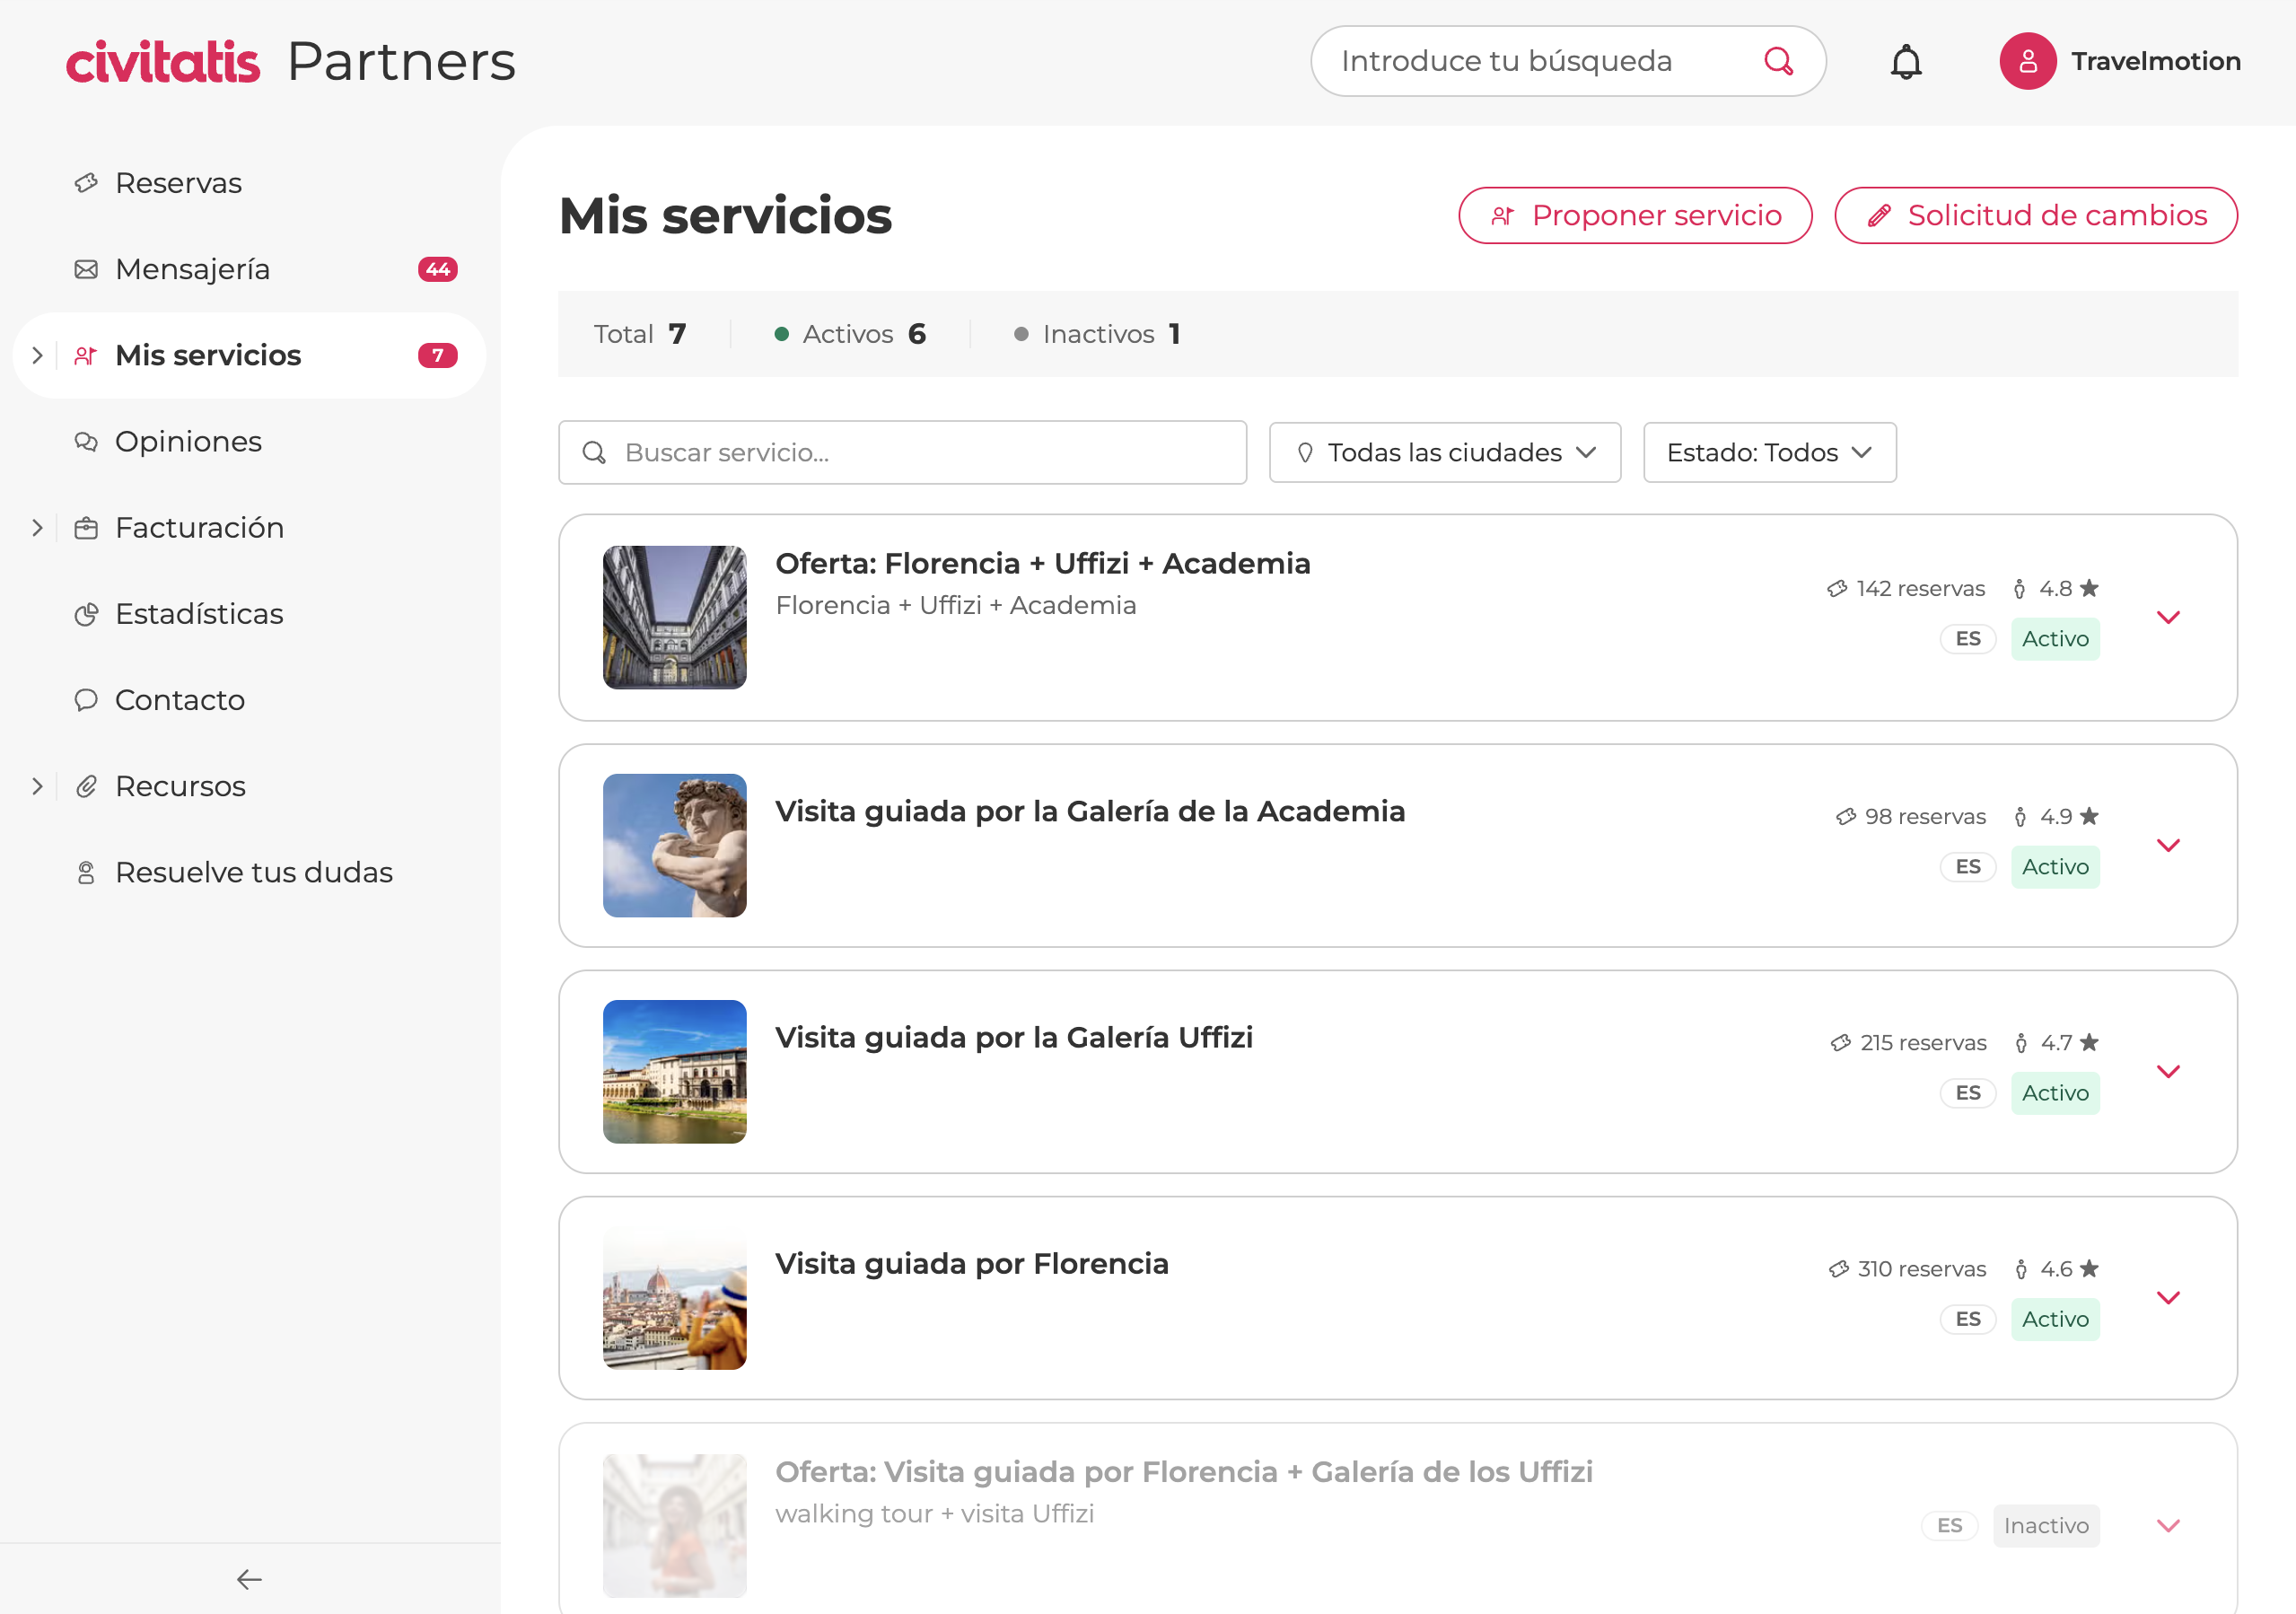Screen dimensions: 2296x1614
Task: Click the Recursos paperclip icon
Action: click(86, 786)
